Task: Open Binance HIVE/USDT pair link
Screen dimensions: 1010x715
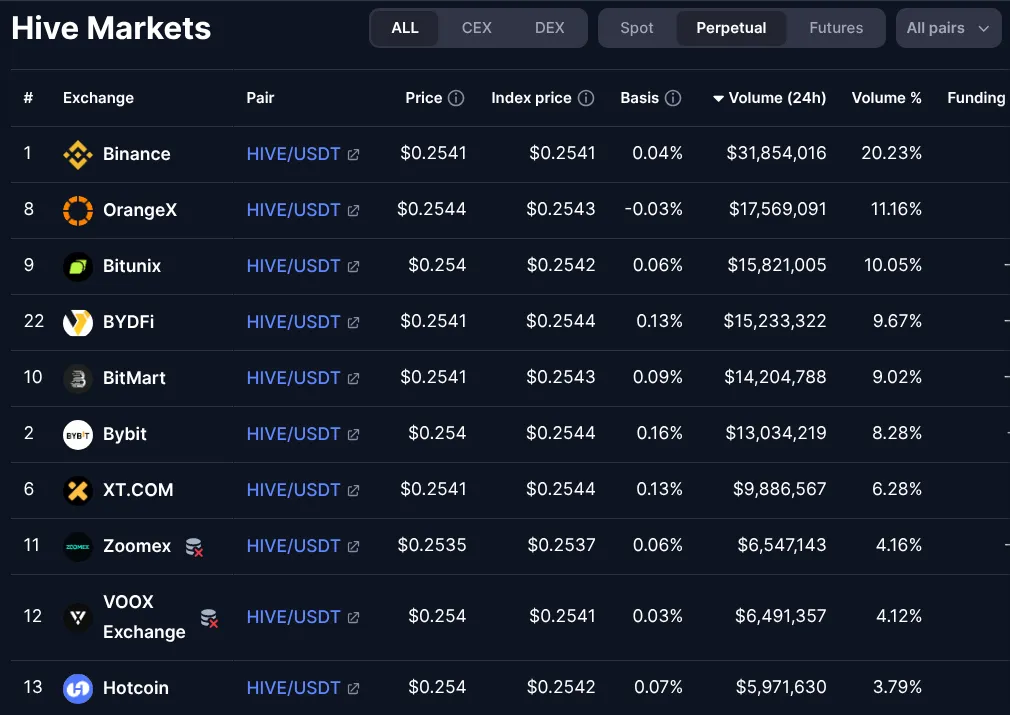Action: point(293,155)
